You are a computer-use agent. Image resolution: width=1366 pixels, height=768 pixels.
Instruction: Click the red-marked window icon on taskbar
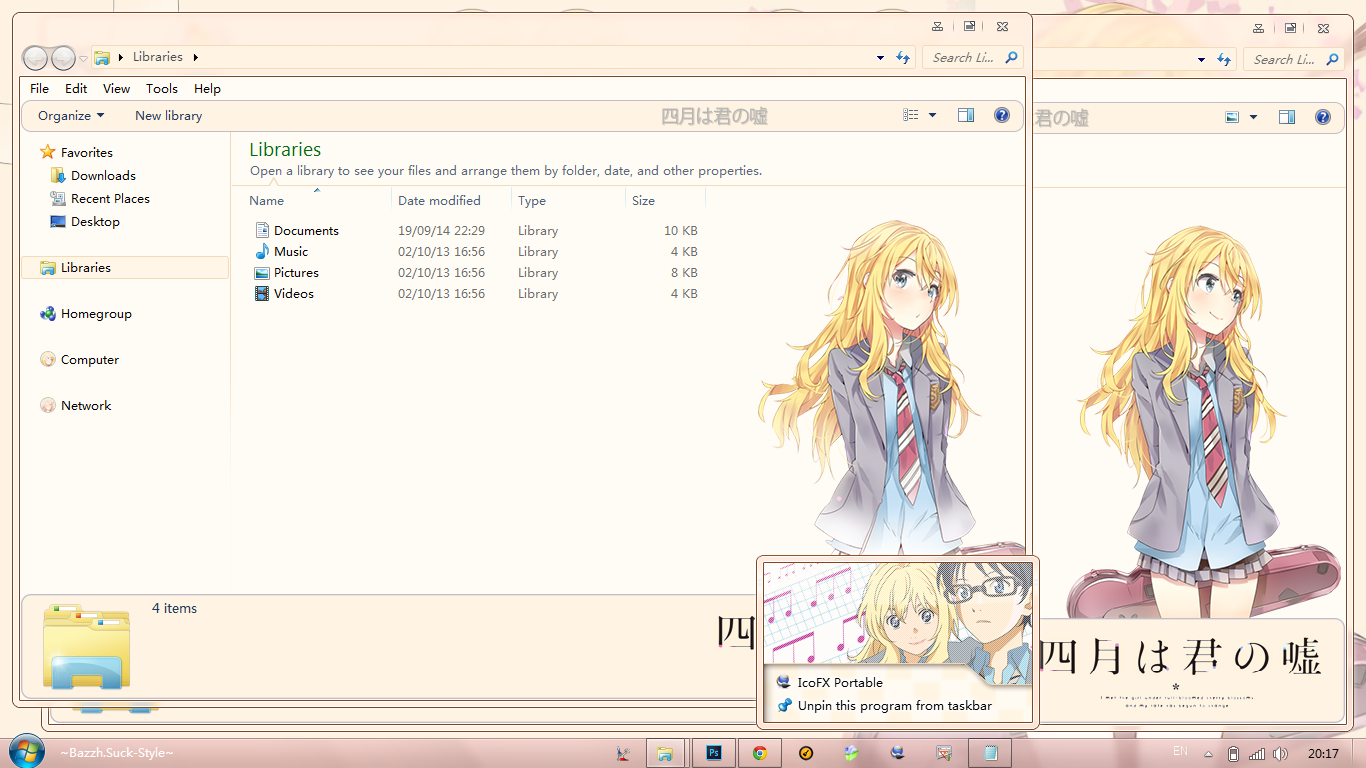coord(943,753)
